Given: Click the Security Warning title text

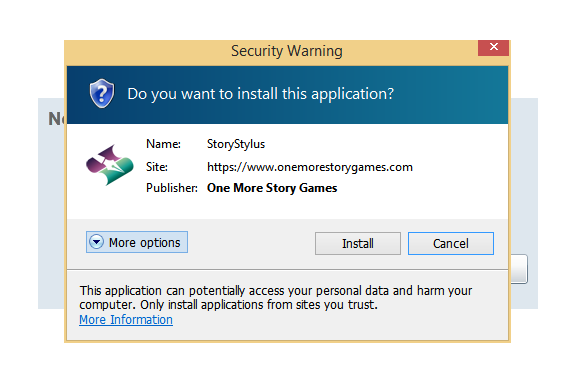Looking at the screenshot, I should pos(287,51).
